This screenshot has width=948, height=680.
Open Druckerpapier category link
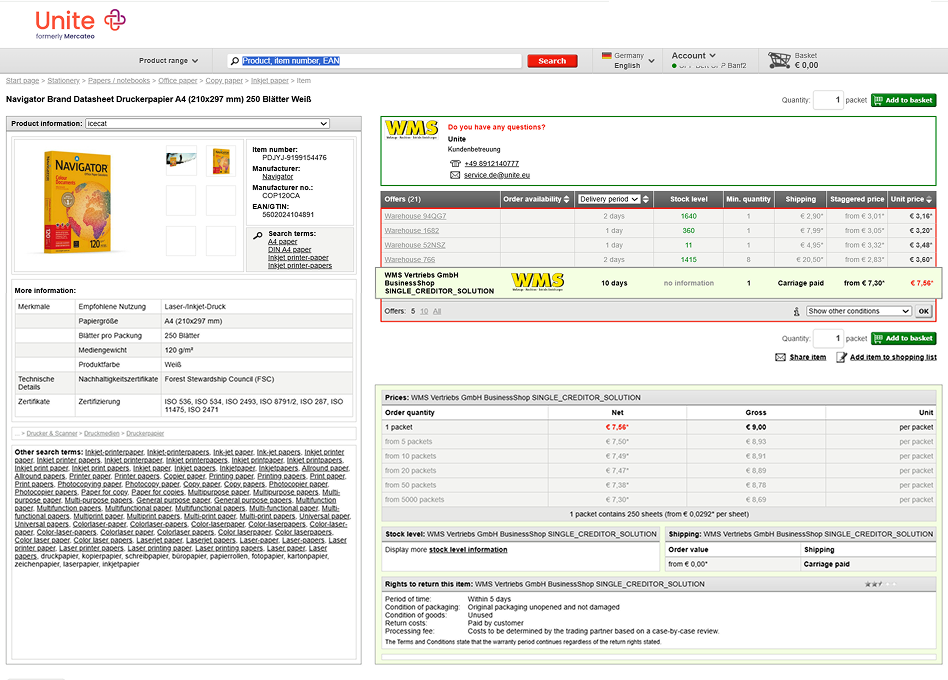pos(145,433)
